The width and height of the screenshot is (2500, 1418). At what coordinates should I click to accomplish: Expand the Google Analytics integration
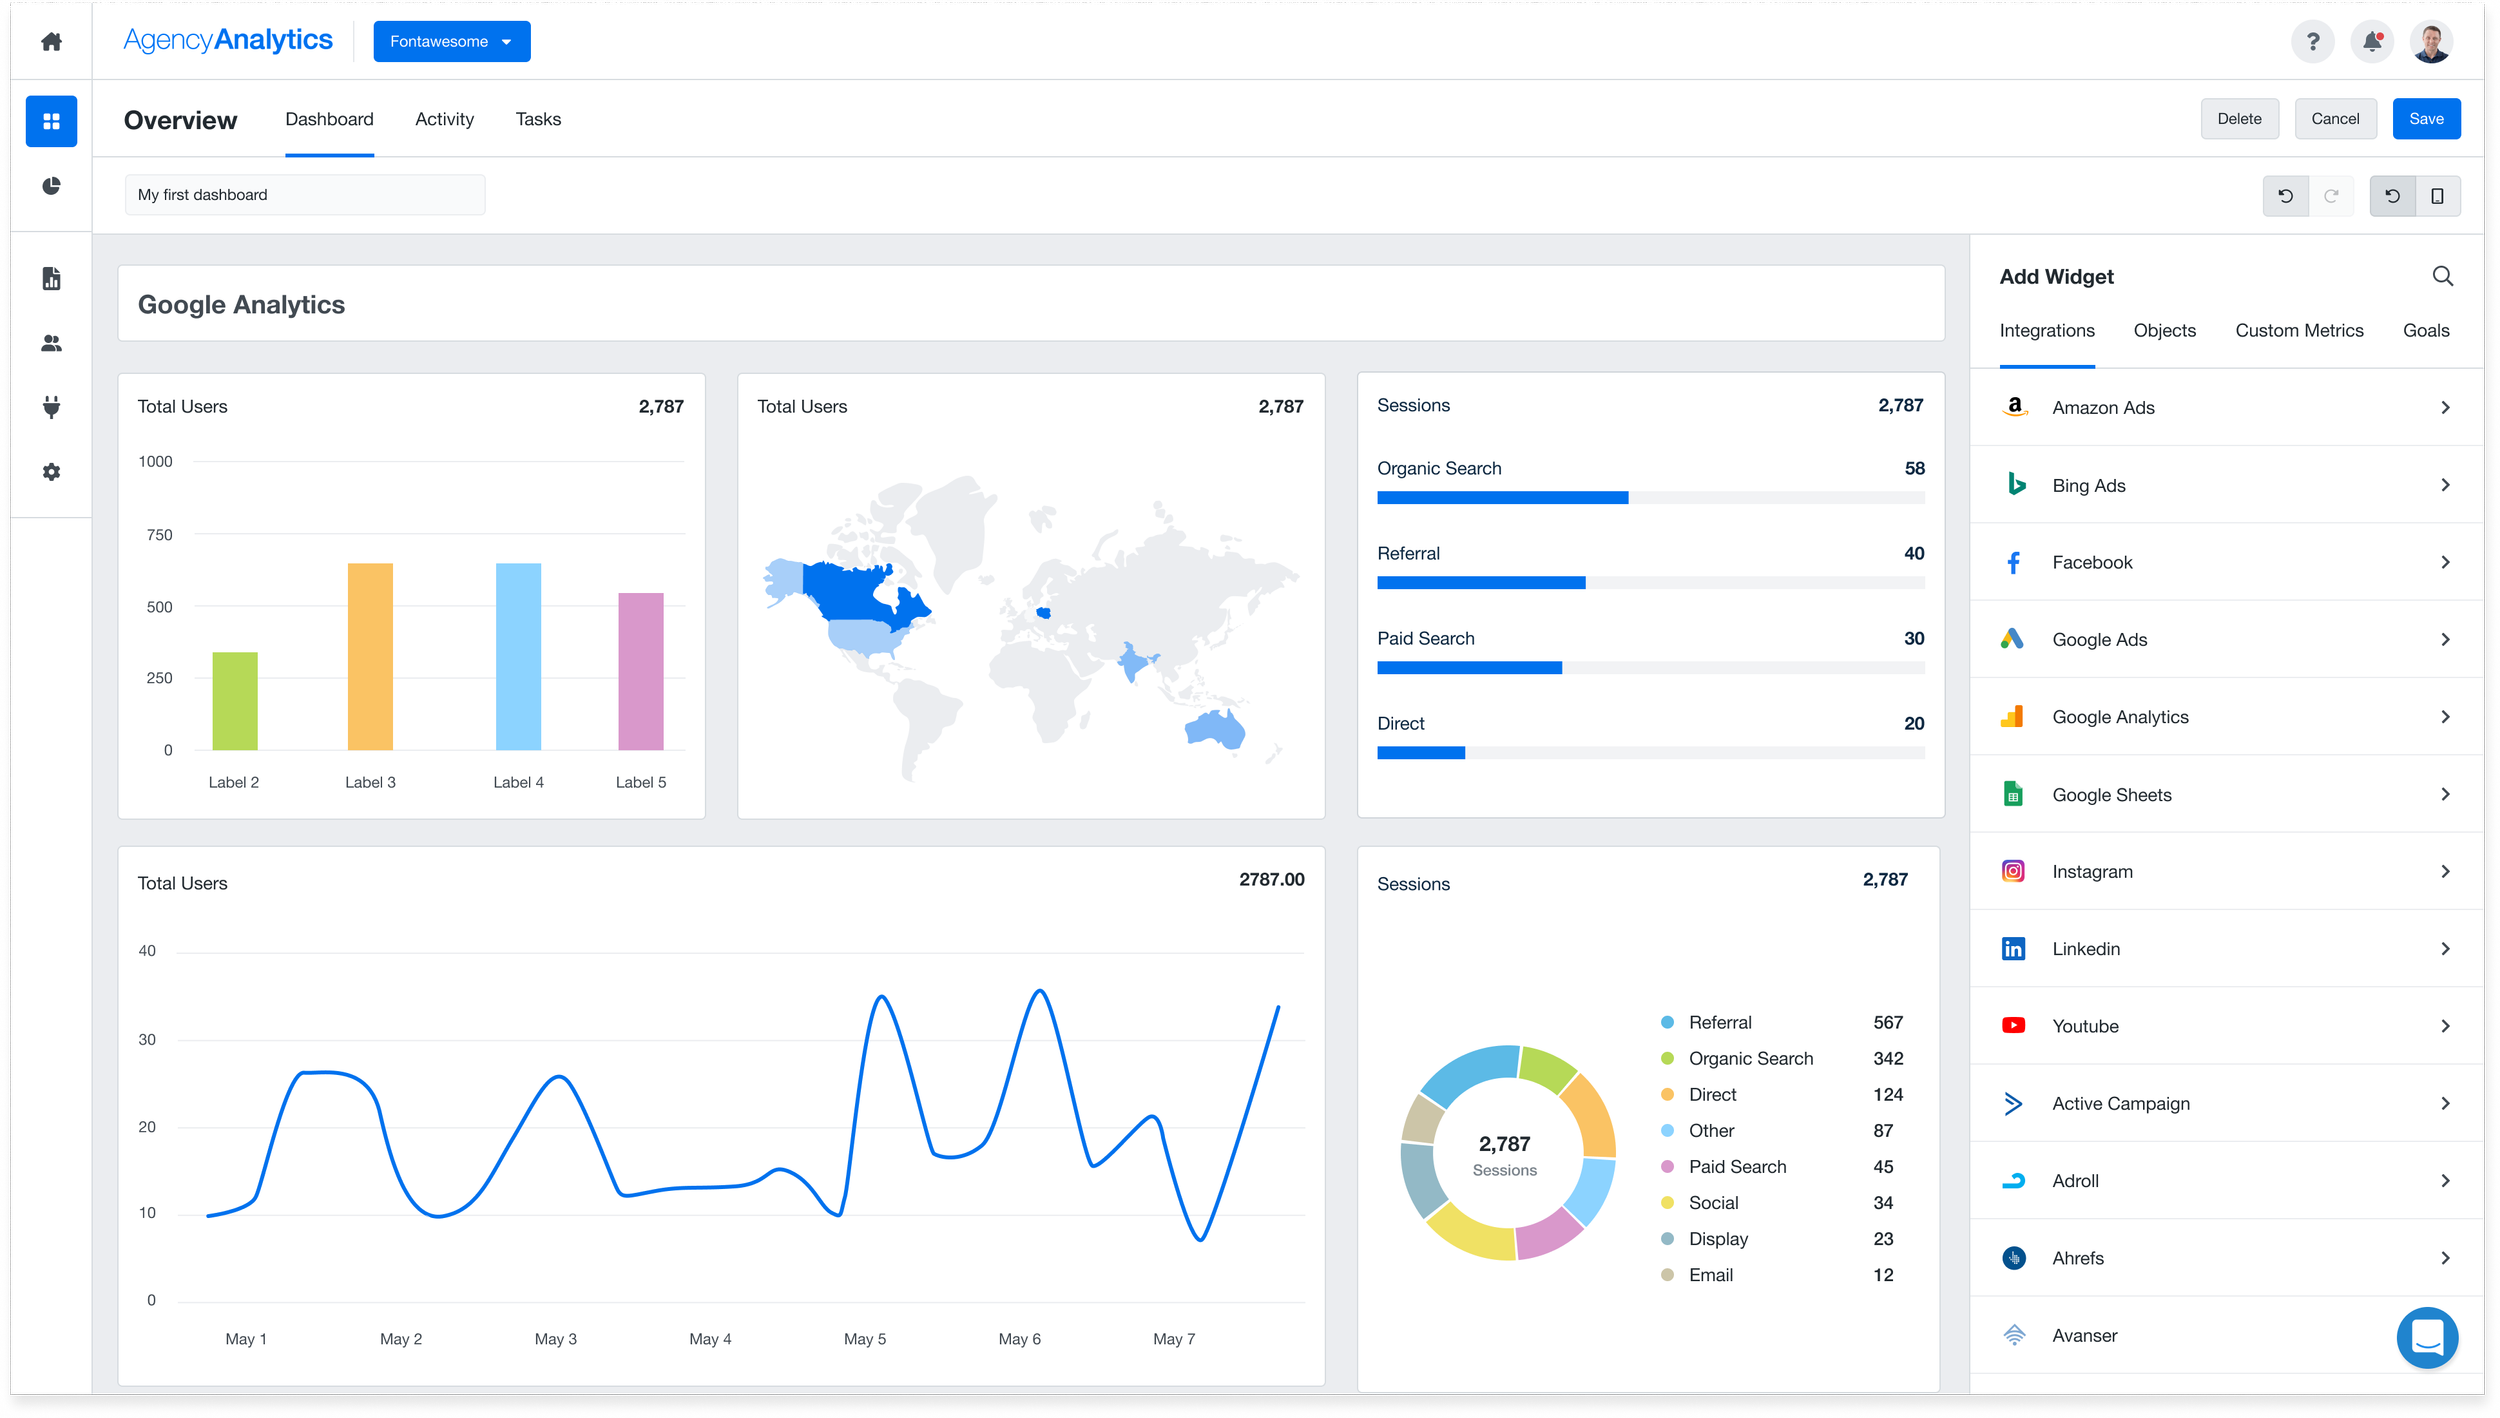(2226, 717)
